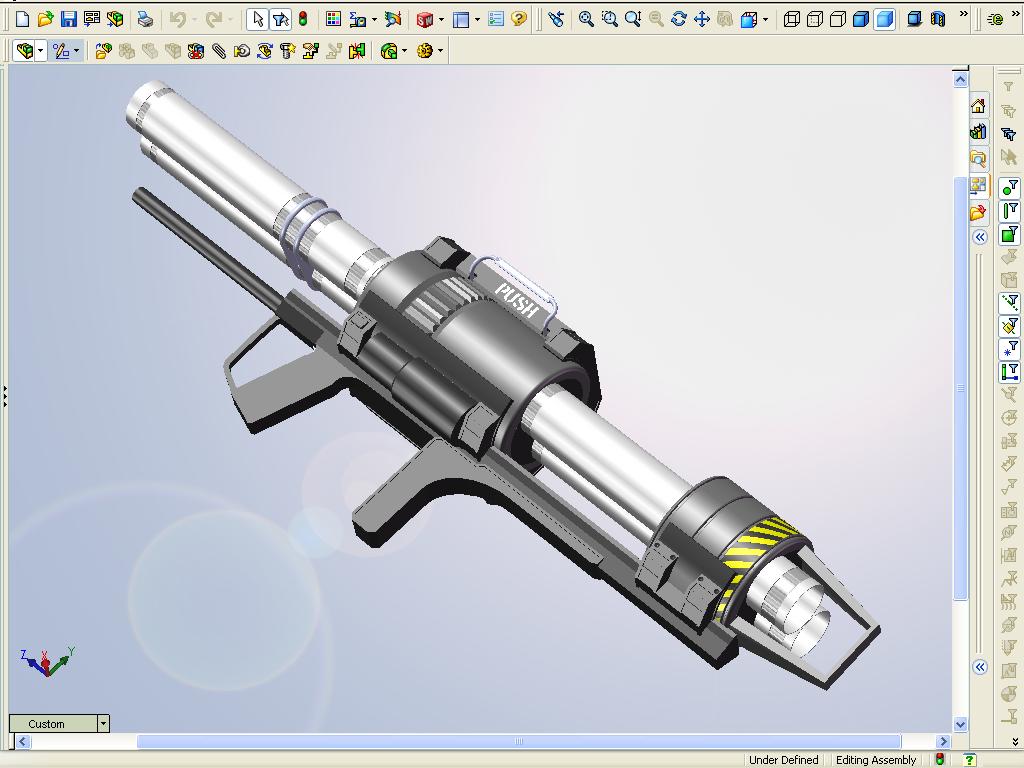
Task: Toggle the Filter Vertices selection filter
Action: pos(1009,187)
